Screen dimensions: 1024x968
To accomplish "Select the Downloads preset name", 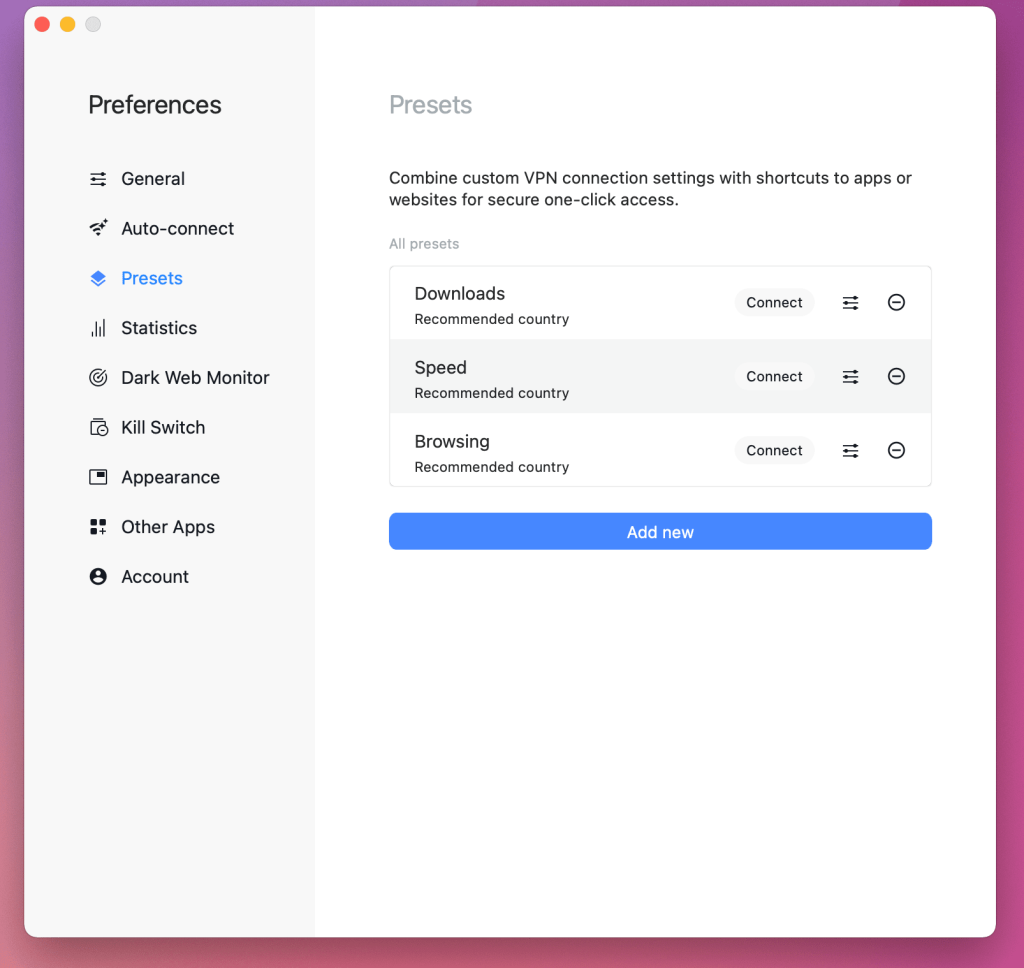I will coord(460,294).
